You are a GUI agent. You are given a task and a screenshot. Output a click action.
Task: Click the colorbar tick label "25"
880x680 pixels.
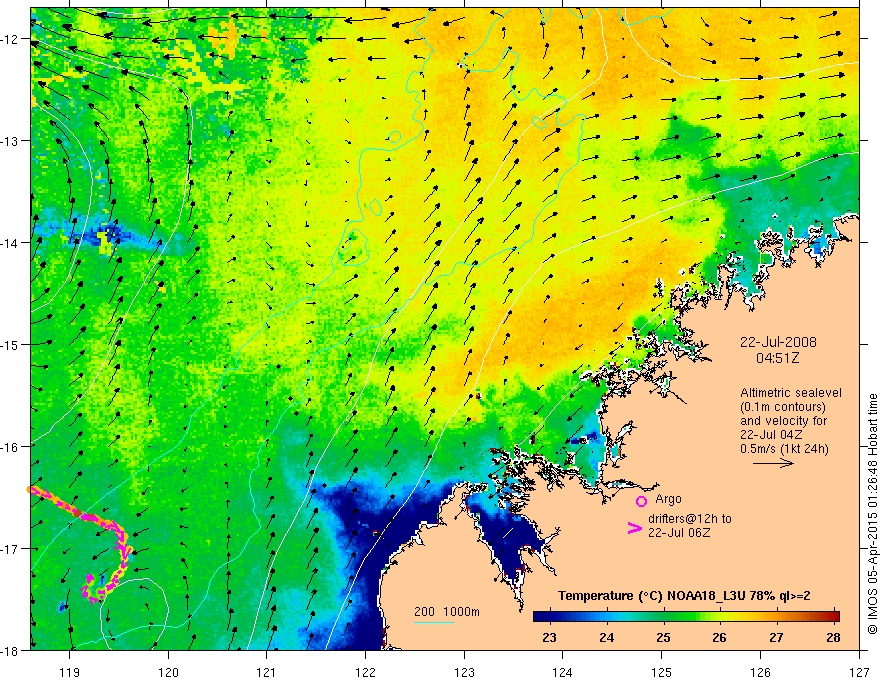(663, 637)
